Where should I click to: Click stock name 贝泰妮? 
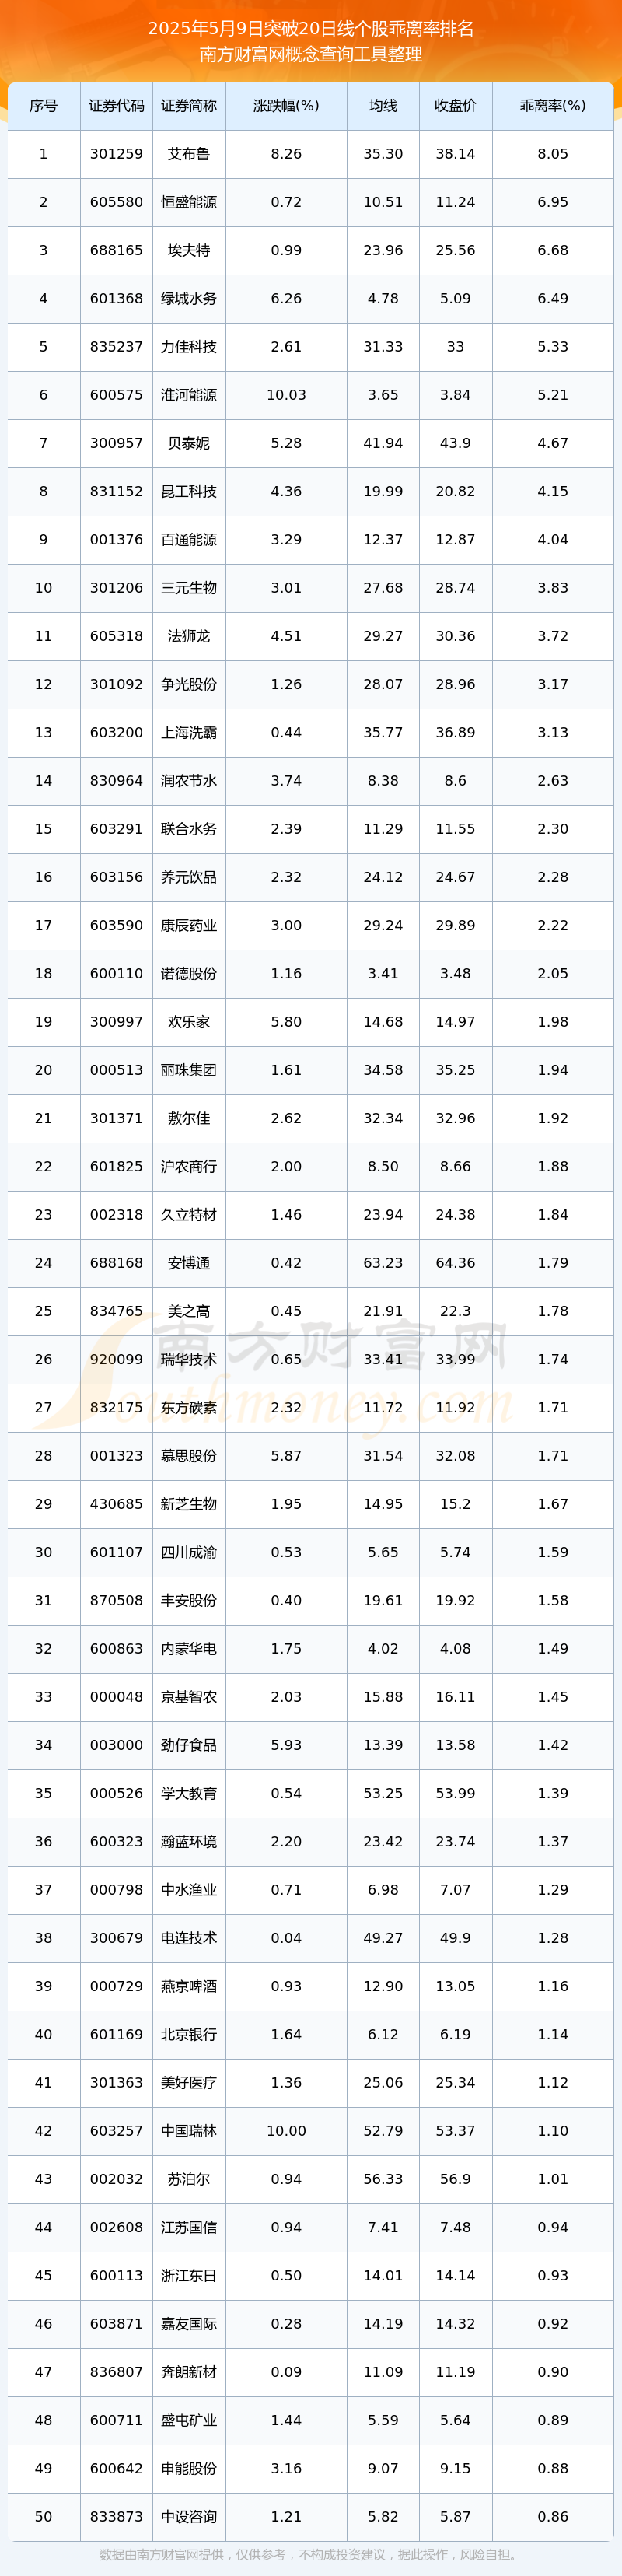[x=189, y=443]
